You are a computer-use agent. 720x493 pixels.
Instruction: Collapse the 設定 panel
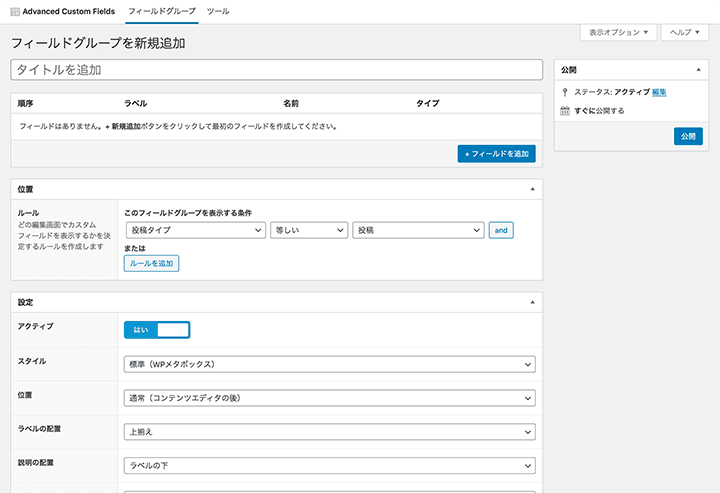point(533,302)
